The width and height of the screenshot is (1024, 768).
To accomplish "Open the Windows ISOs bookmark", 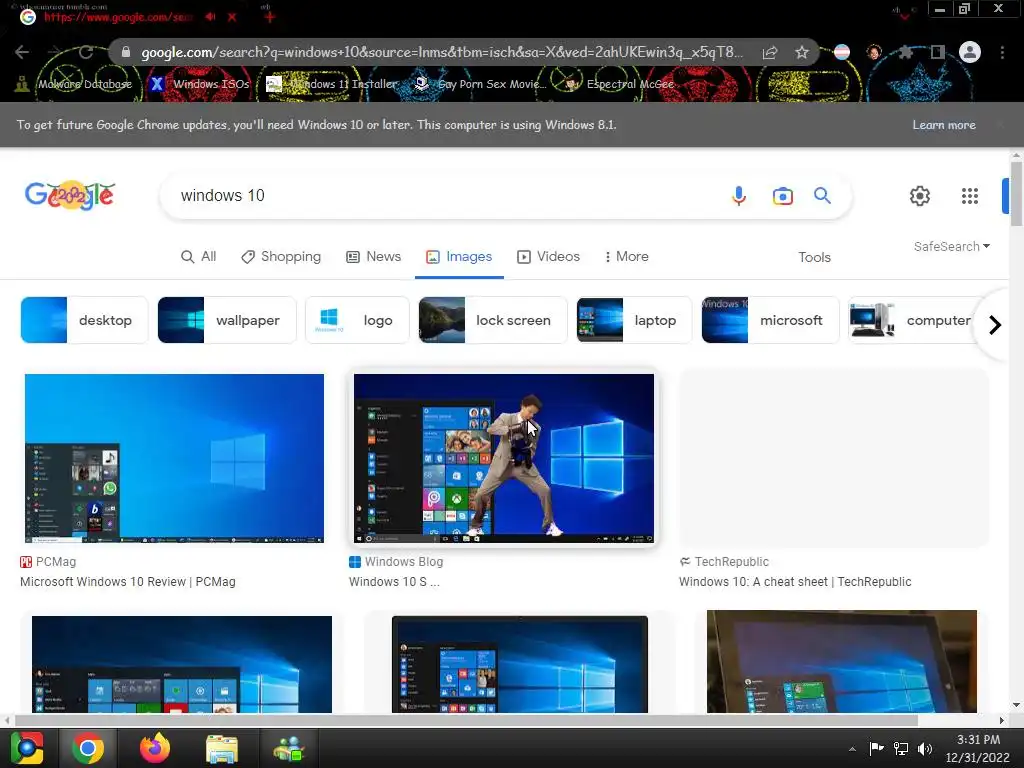I will pyautogui.click(x=200, y=84).
